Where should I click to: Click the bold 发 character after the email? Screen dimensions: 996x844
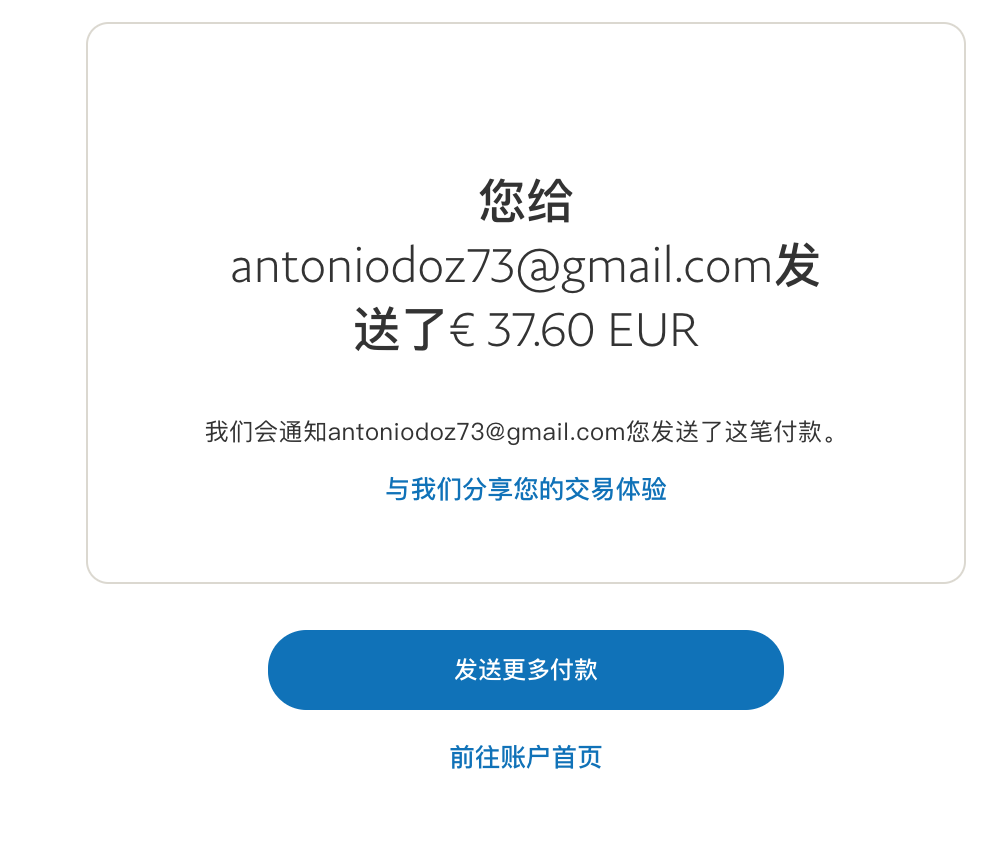(797, 265)
